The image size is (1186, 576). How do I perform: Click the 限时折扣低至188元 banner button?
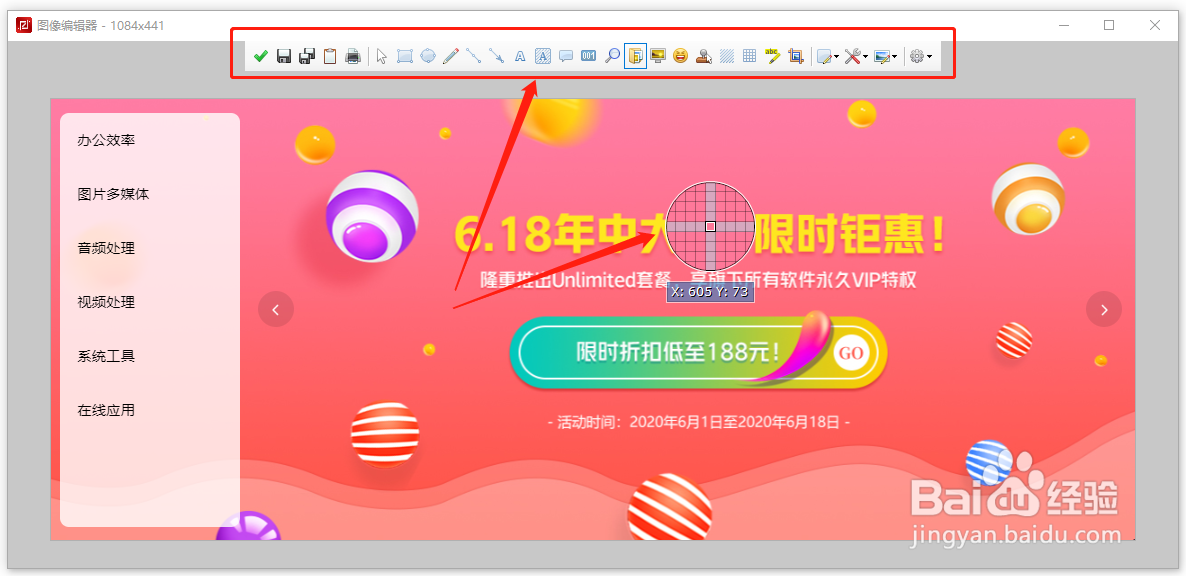tap(698, 353)
